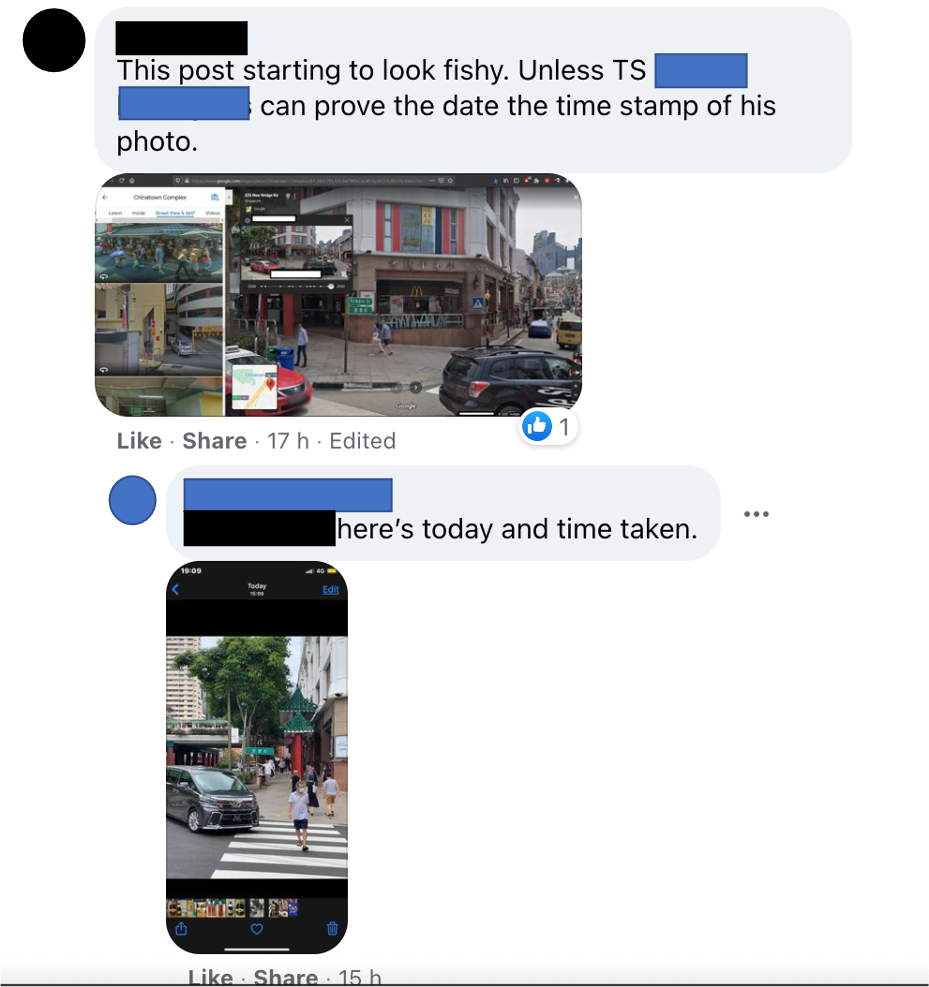Click the thumbs-up reaction icon
Screen dimensions: 929x987
click(537, 426)
